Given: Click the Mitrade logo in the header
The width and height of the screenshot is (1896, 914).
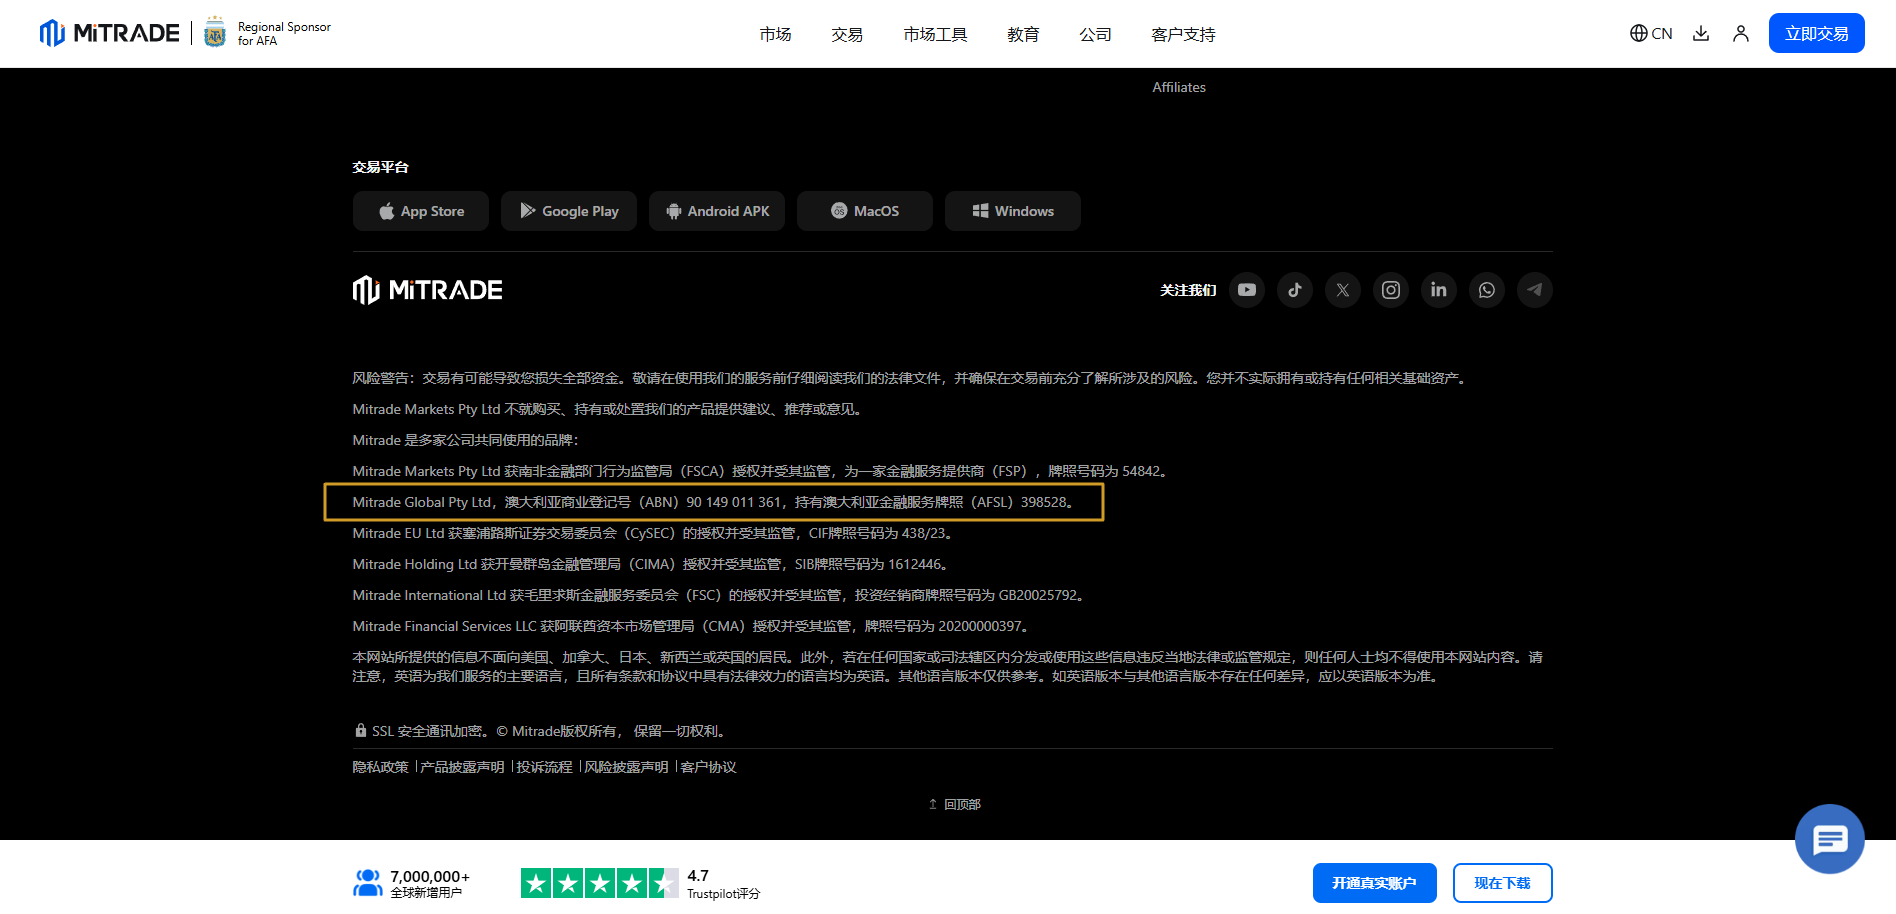Looking at the screenshot, I should (x=109, y=33).
